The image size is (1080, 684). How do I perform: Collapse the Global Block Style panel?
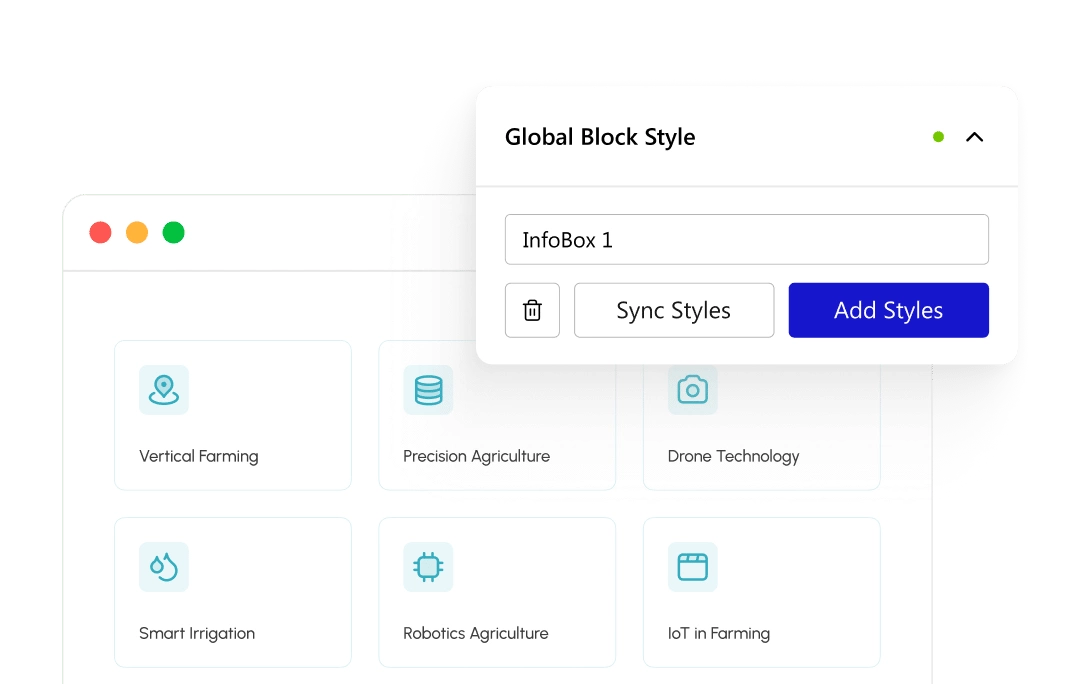click(974, 137)
